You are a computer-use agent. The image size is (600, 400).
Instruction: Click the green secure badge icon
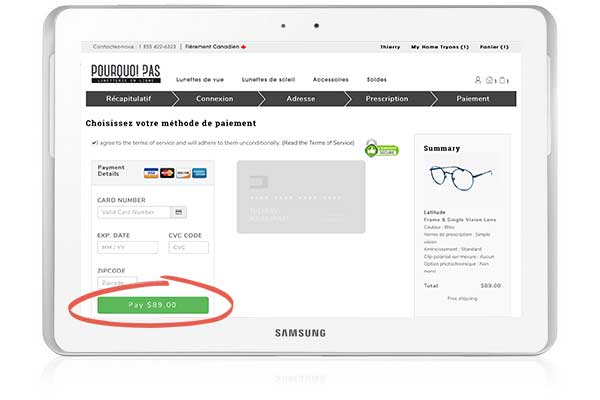(381, 149)
